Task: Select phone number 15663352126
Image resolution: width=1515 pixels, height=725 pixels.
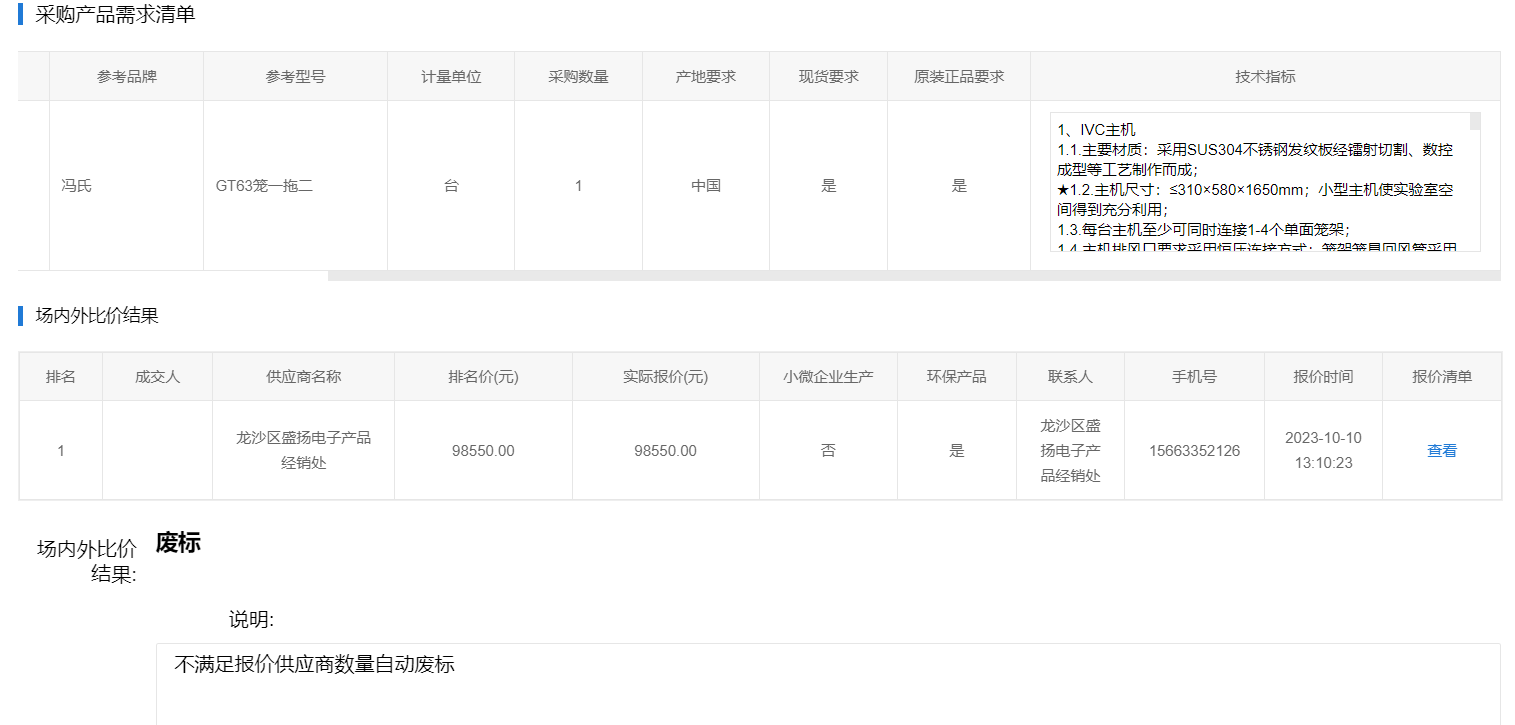Action: [x=1194, y=451]
